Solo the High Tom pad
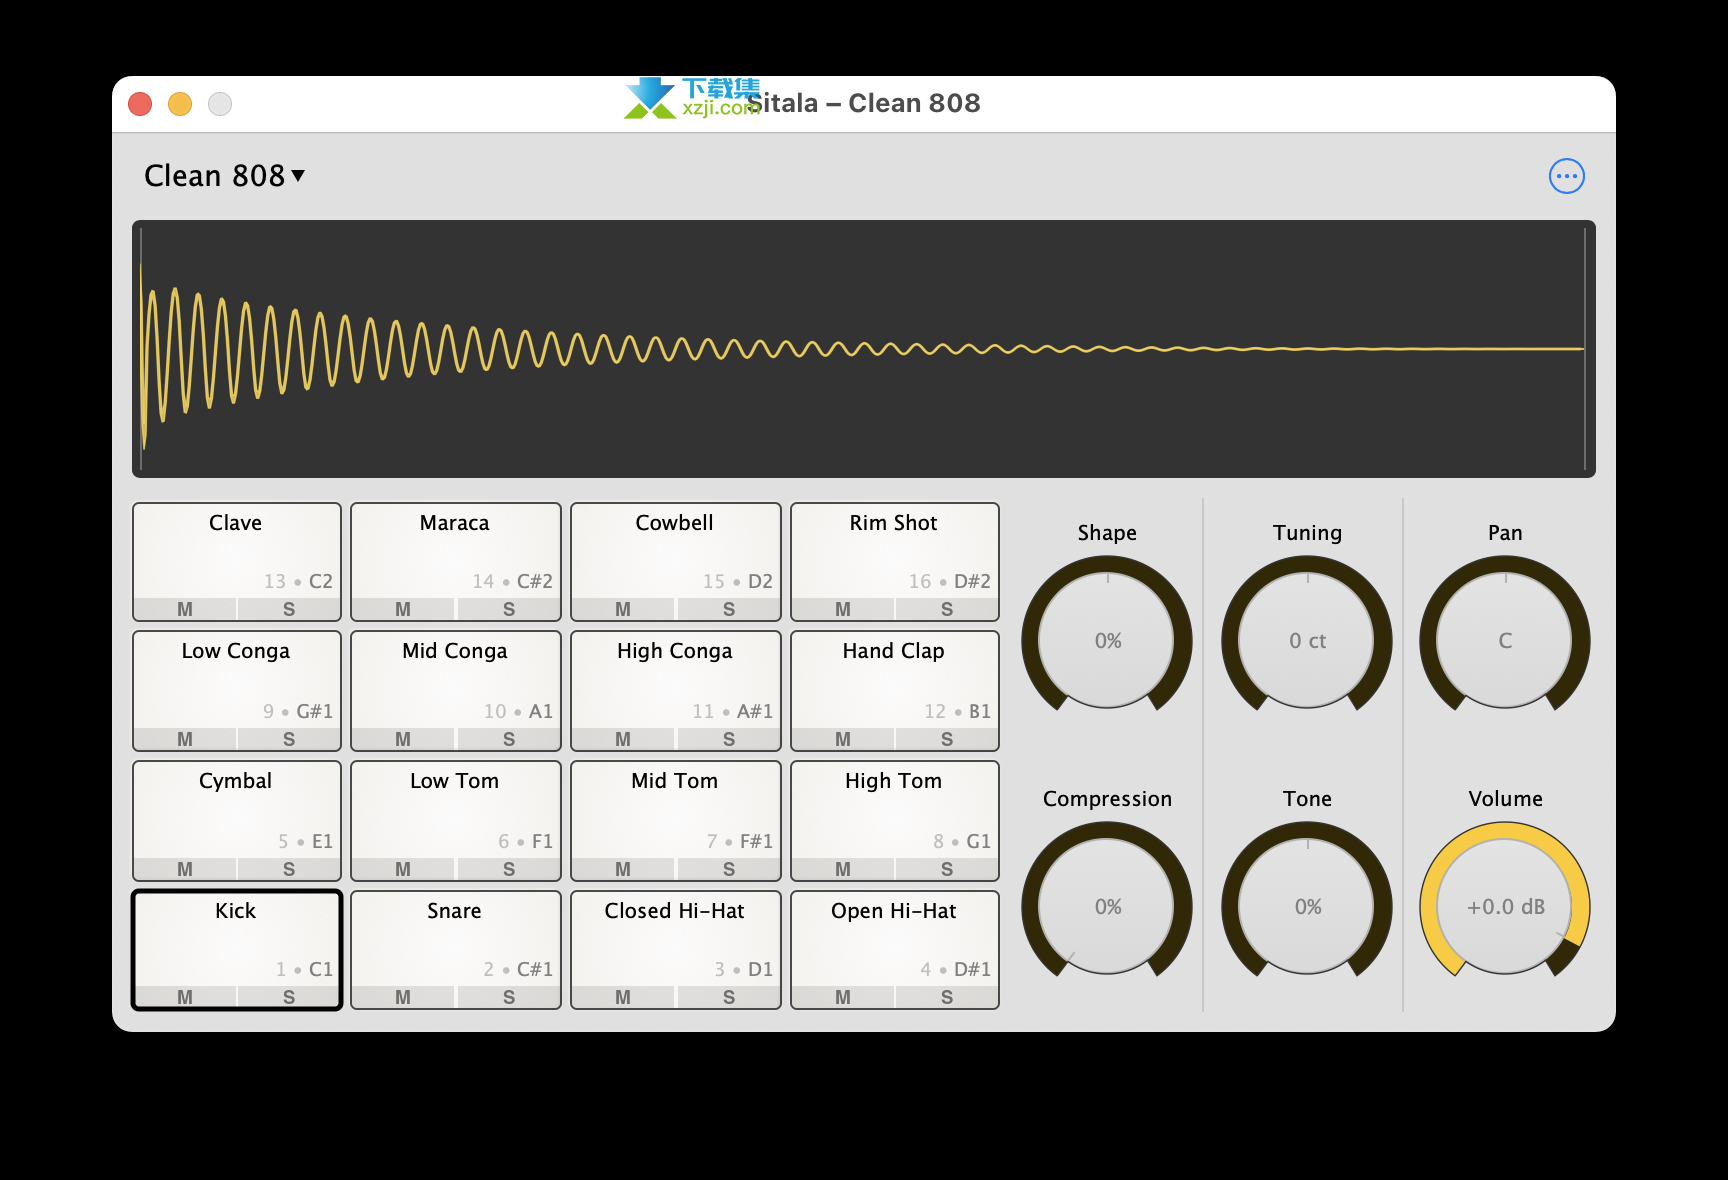The height and width of the screenshot is (1180, 1728). click(947, 869)
